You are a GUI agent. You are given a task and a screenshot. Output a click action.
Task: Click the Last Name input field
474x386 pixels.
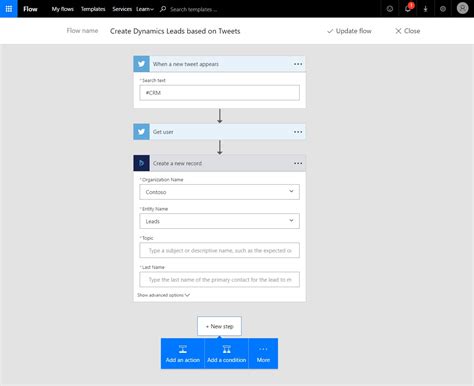(219, 280)
